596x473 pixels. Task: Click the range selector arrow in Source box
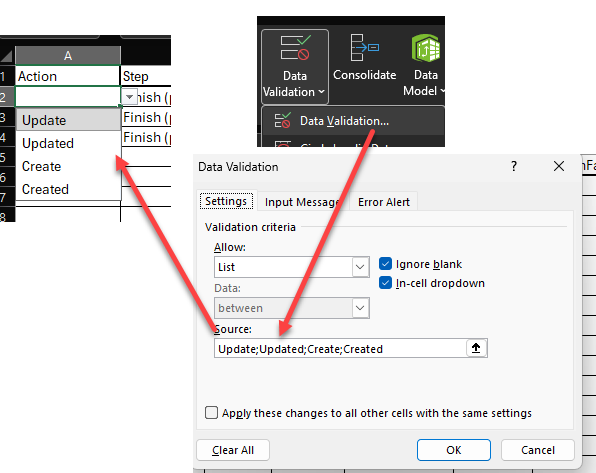pos(476,348)
